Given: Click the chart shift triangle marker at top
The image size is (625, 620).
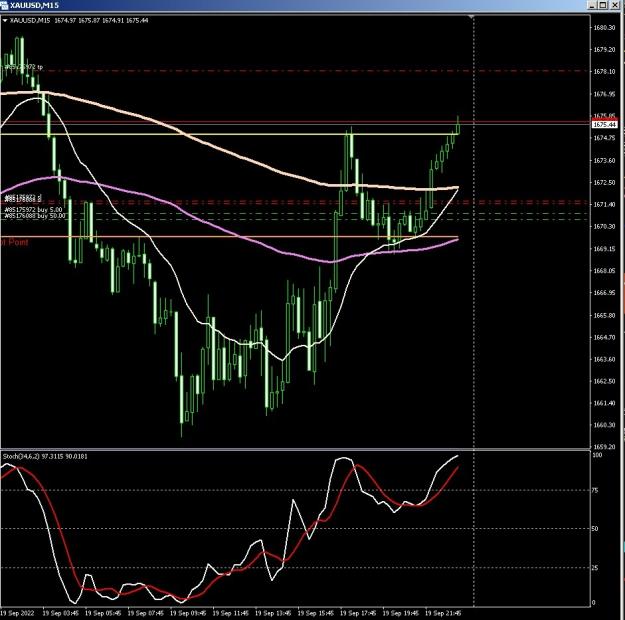Looking at the screenshot, I should tap(472, 17).
